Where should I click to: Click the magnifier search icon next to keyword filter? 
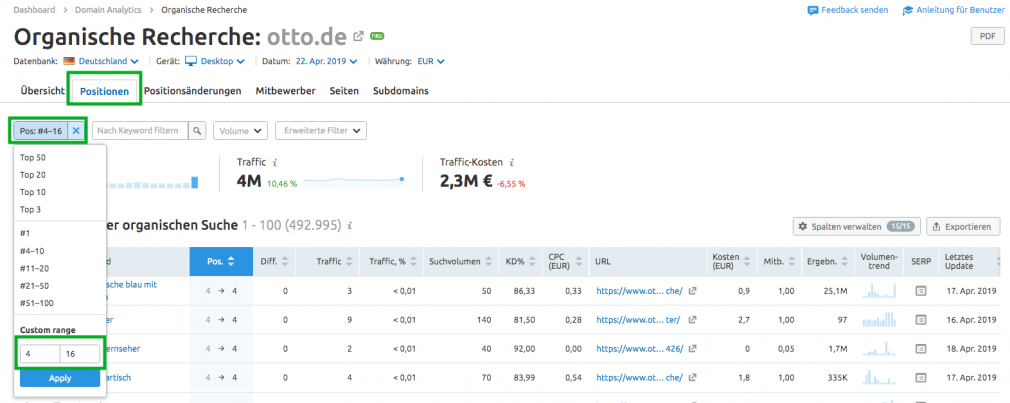tap(197, 131)
